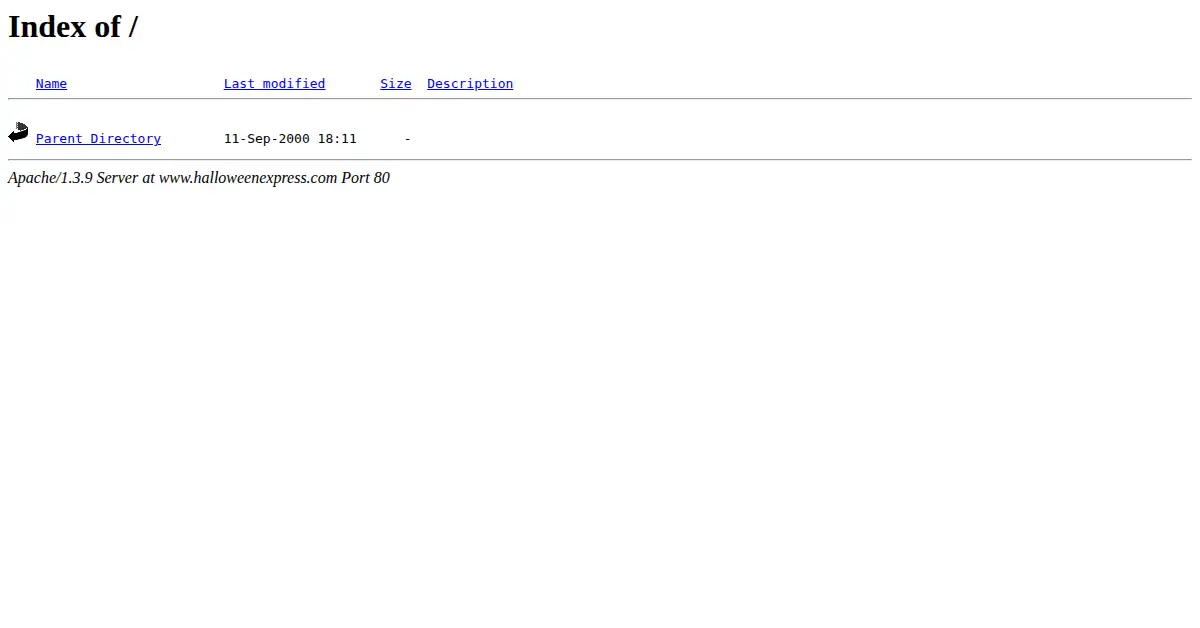Screen dimensions: 1200x628
Task: Open the Parent Directory link
Action: pos(98,139)
